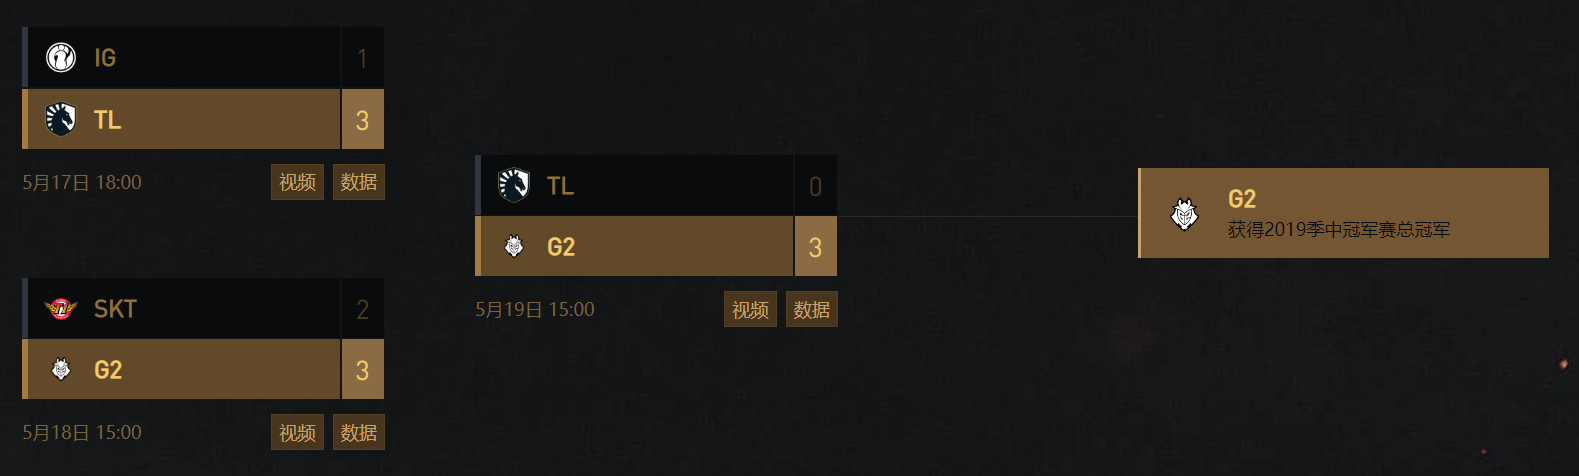Open 数据 for the 5月17日 match
The width and height of the screenshot is (1579, 476).
point(358,182)
